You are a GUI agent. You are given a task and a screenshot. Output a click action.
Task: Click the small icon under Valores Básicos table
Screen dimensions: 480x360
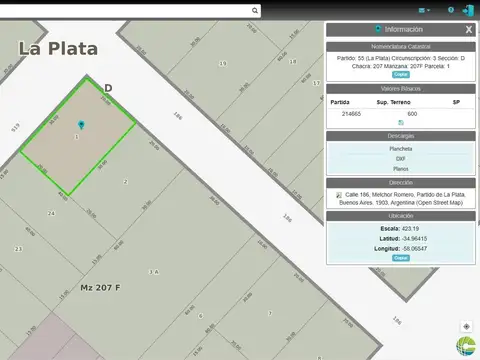[x=401, y=123]
